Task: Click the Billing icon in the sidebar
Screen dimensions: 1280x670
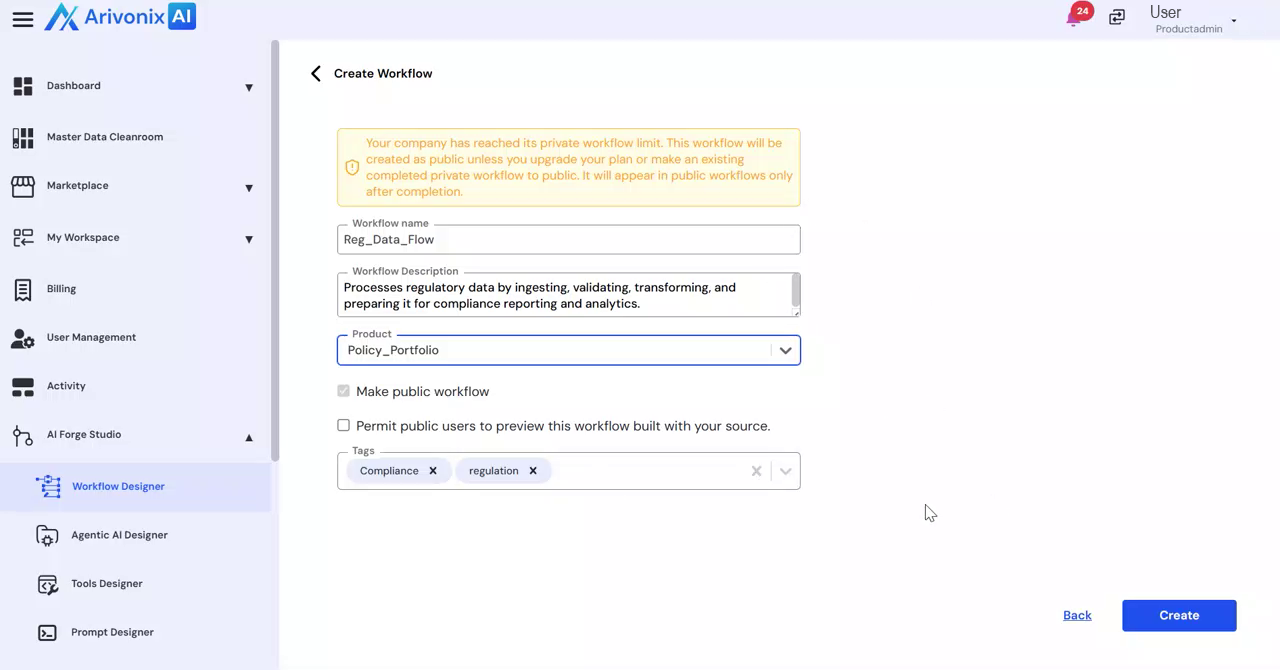Action: click(x=23, y=289)
